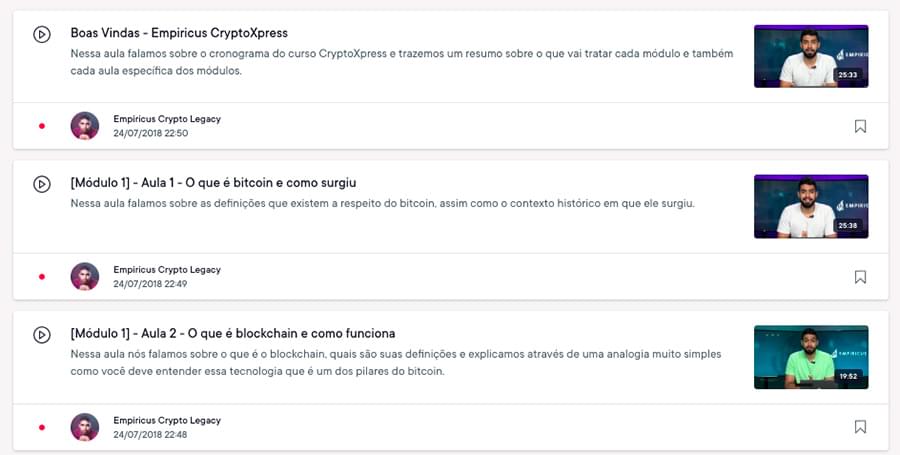Open Boas Vindas video thumbnail (25:33)
The height and width of the screenshot is (455, 900).
point(810,56)
